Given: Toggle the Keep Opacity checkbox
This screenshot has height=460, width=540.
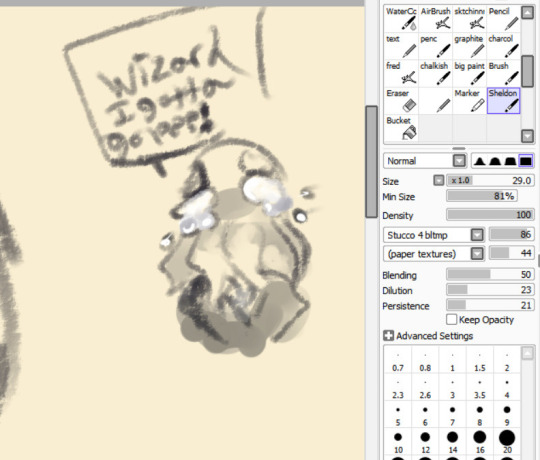Looking at the screenshot, I should click(451, 319).
